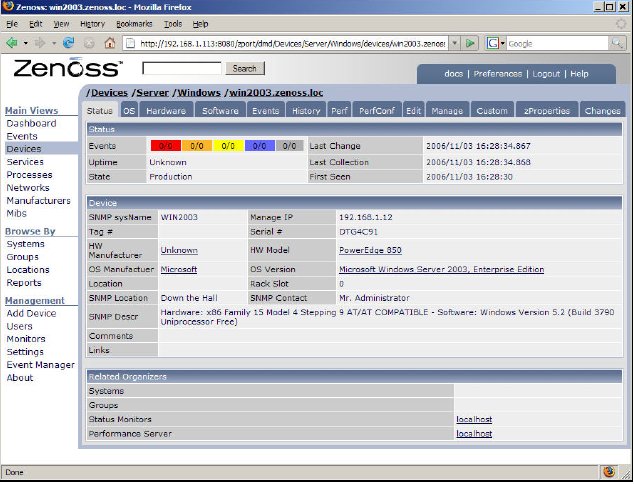The height and width of the screenshot is (484, 634).
Task: Click the Firefox Back arrow button
Action: point(12,42)
